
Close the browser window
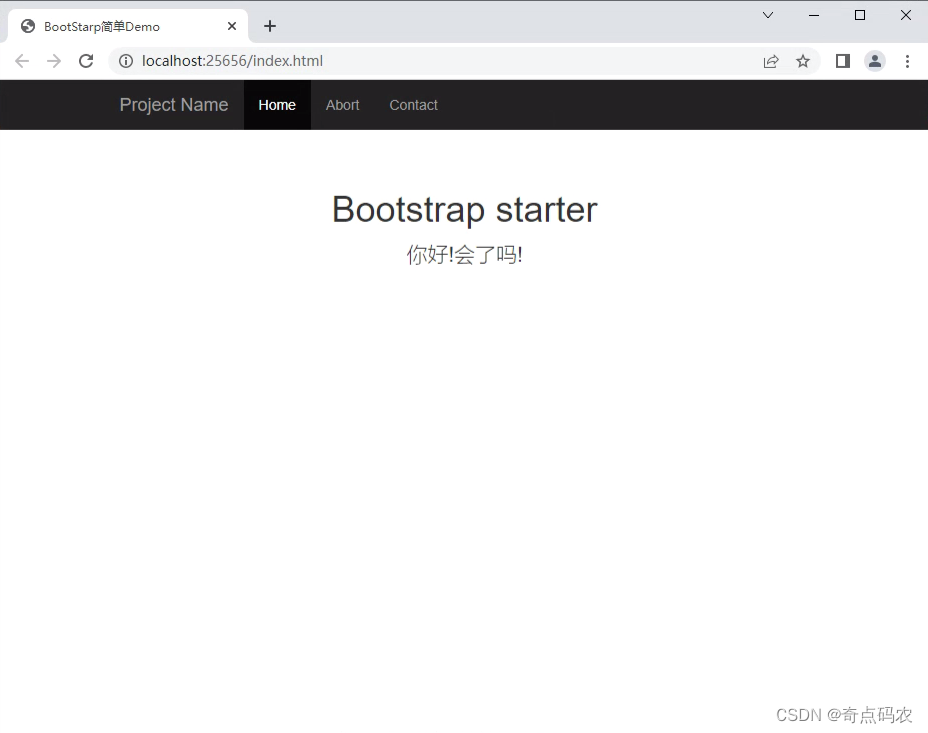click(x=906, y=15)
